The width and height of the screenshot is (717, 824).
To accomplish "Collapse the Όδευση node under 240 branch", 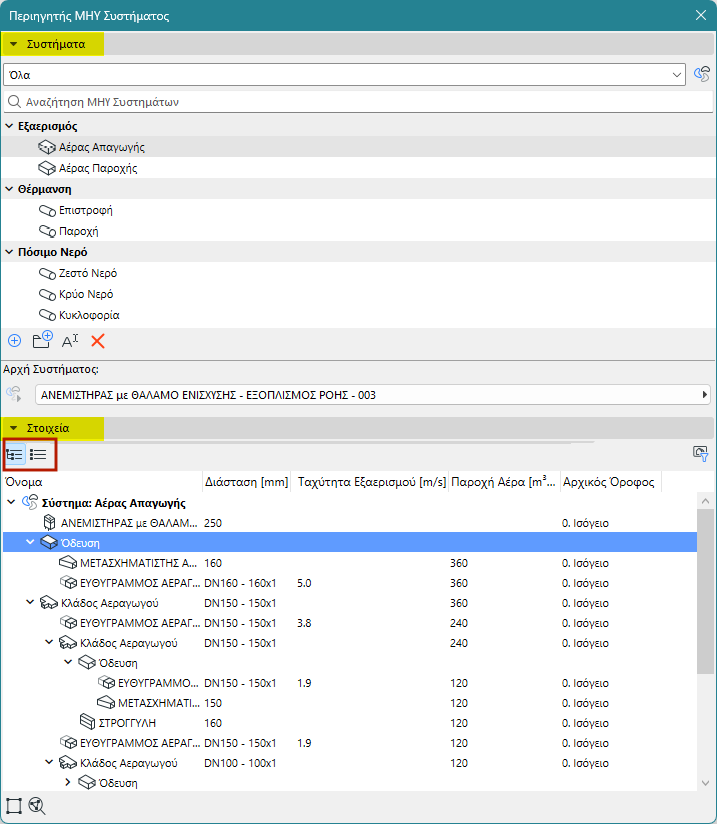I will [x=68, y=662].
